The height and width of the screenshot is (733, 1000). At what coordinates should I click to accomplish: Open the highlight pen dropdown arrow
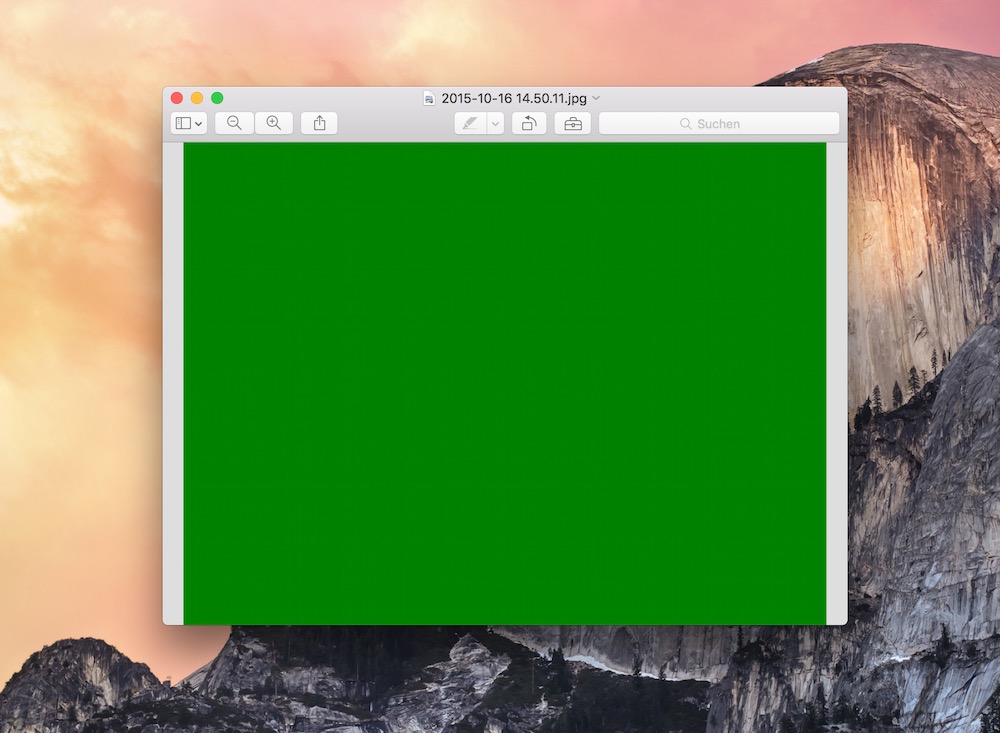495,124
